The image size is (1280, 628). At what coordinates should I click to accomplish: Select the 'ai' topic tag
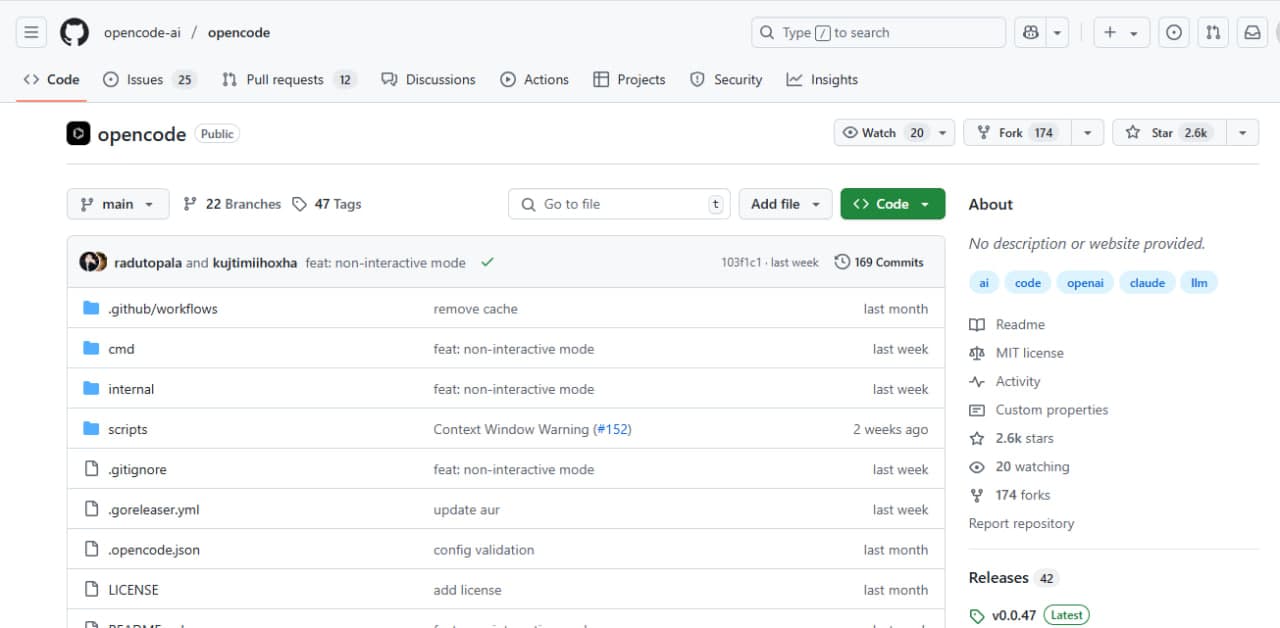(984, 283)
